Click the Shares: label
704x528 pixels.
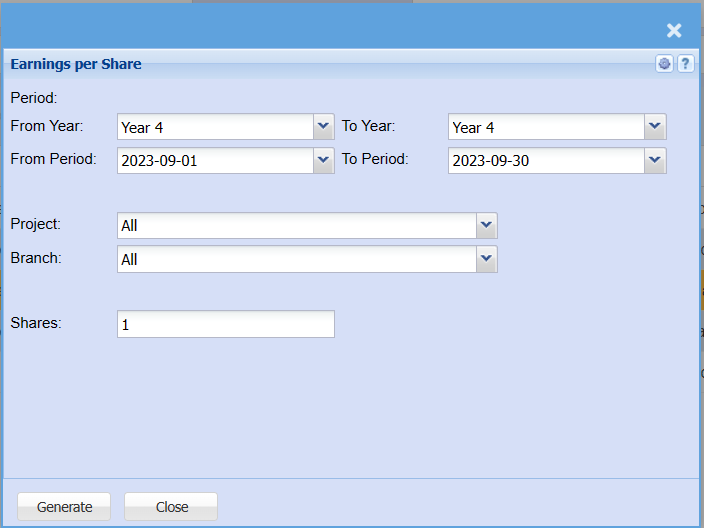[36, 323]
